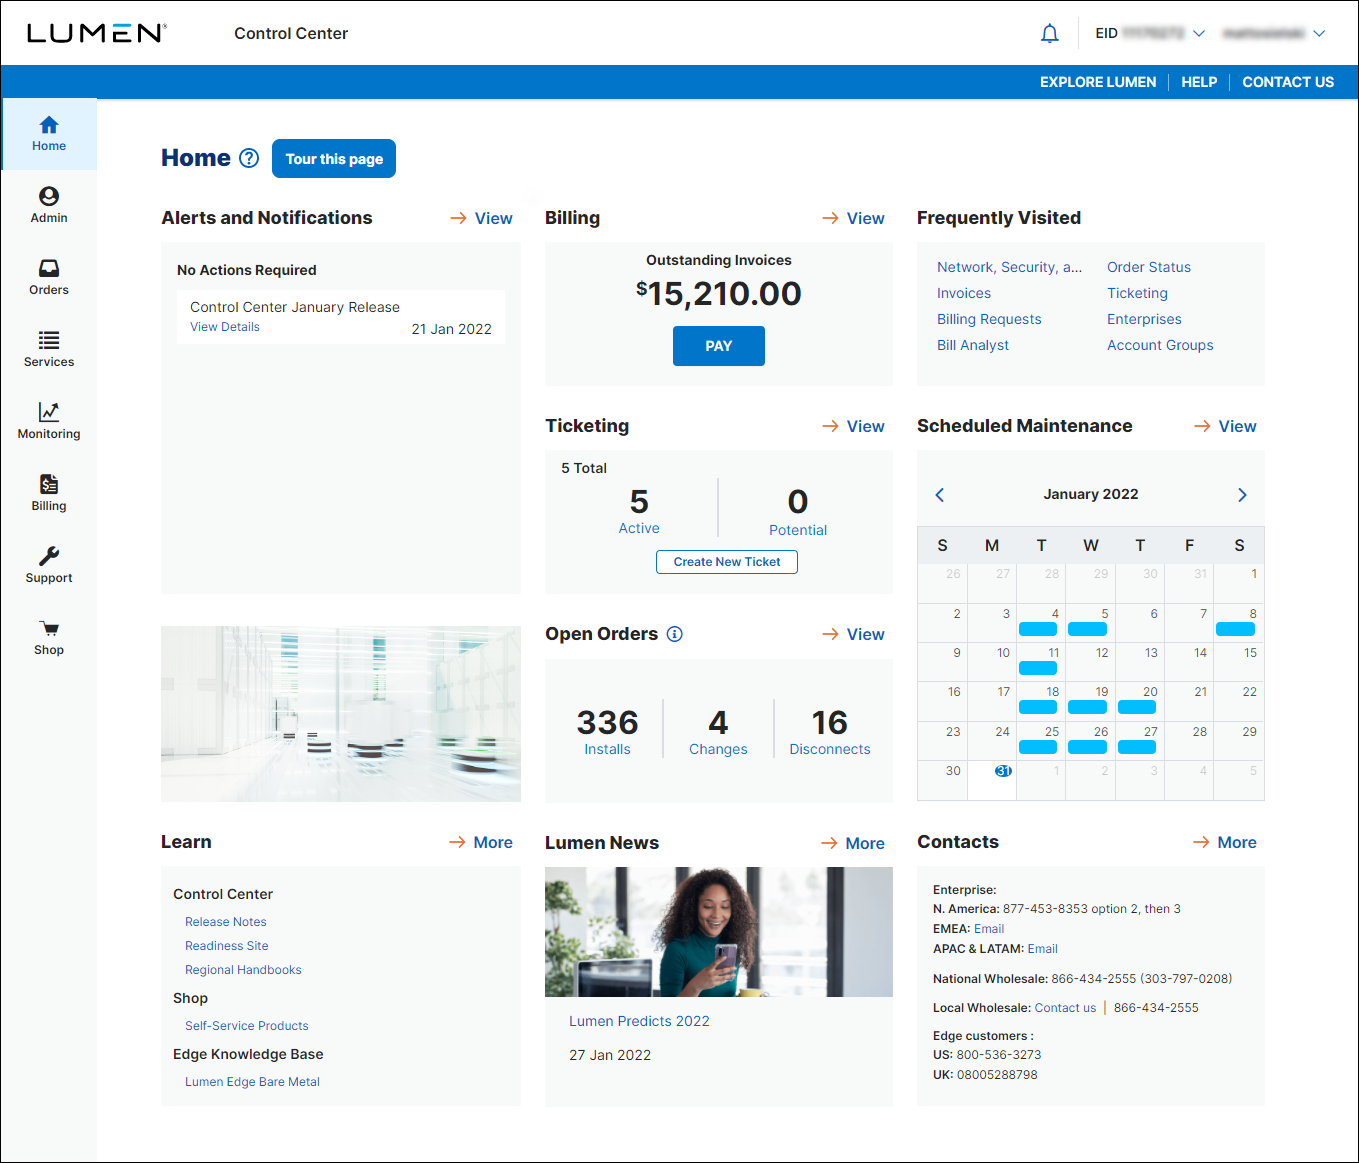Open the Billing sidebar section
Viewport: 1359px width, 1163px height.
(x=49, y=493)
